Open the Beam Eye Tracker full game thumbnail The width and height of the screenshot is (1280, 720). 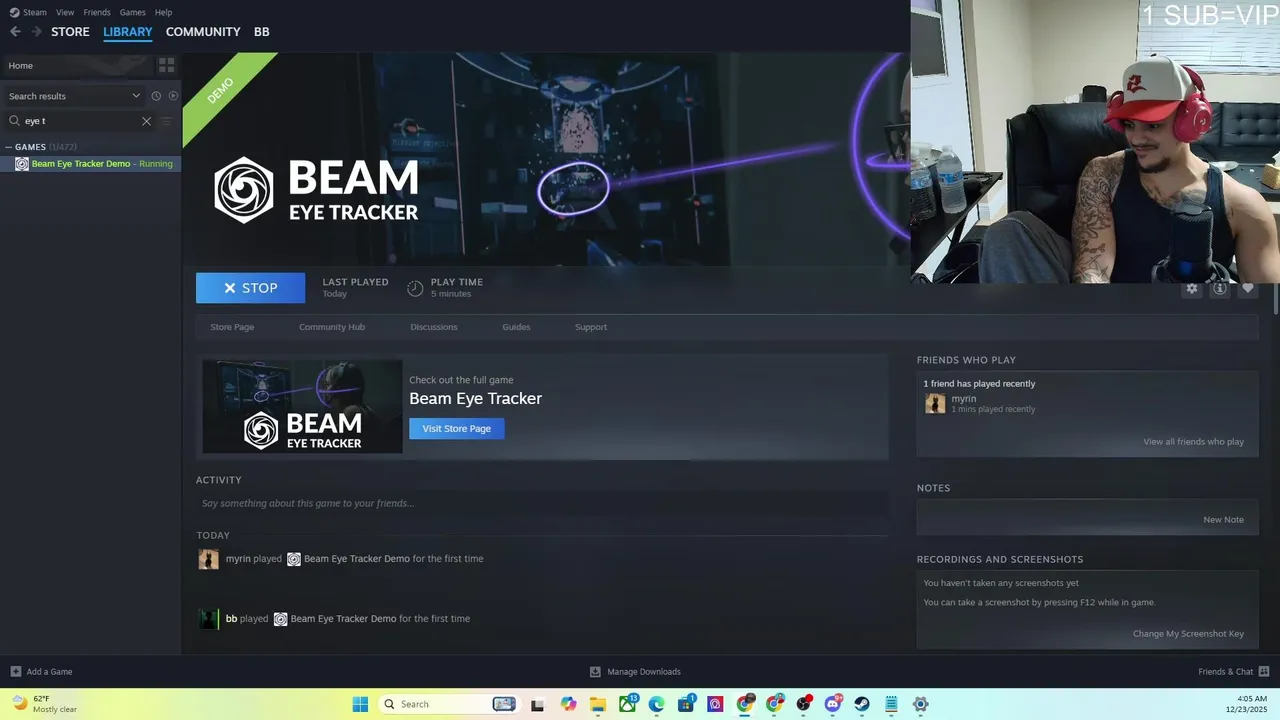[x=302, y=407]
